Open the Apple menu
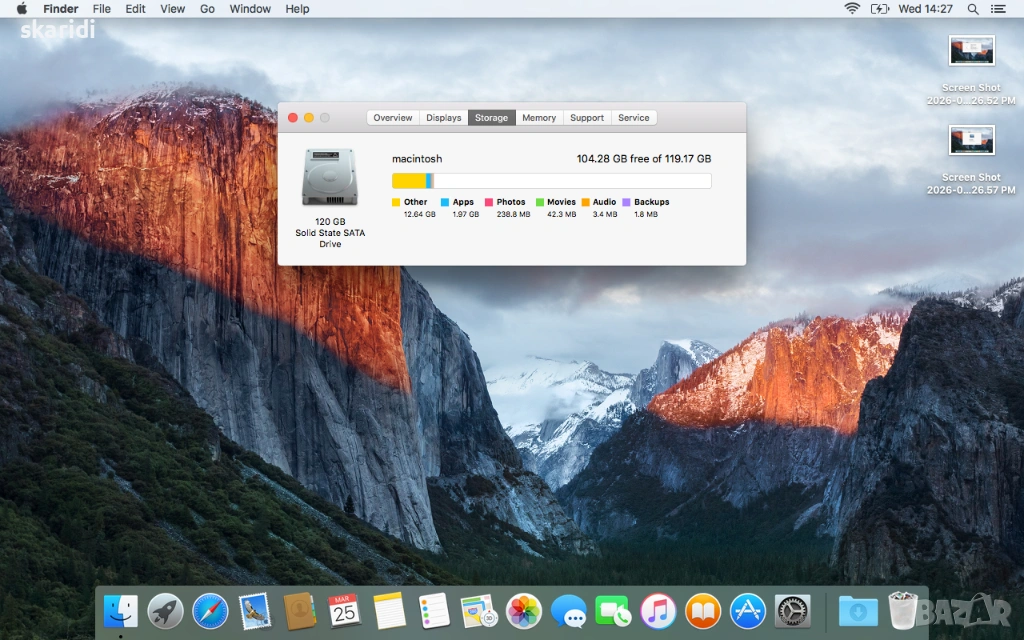 (x=21, y=9)
